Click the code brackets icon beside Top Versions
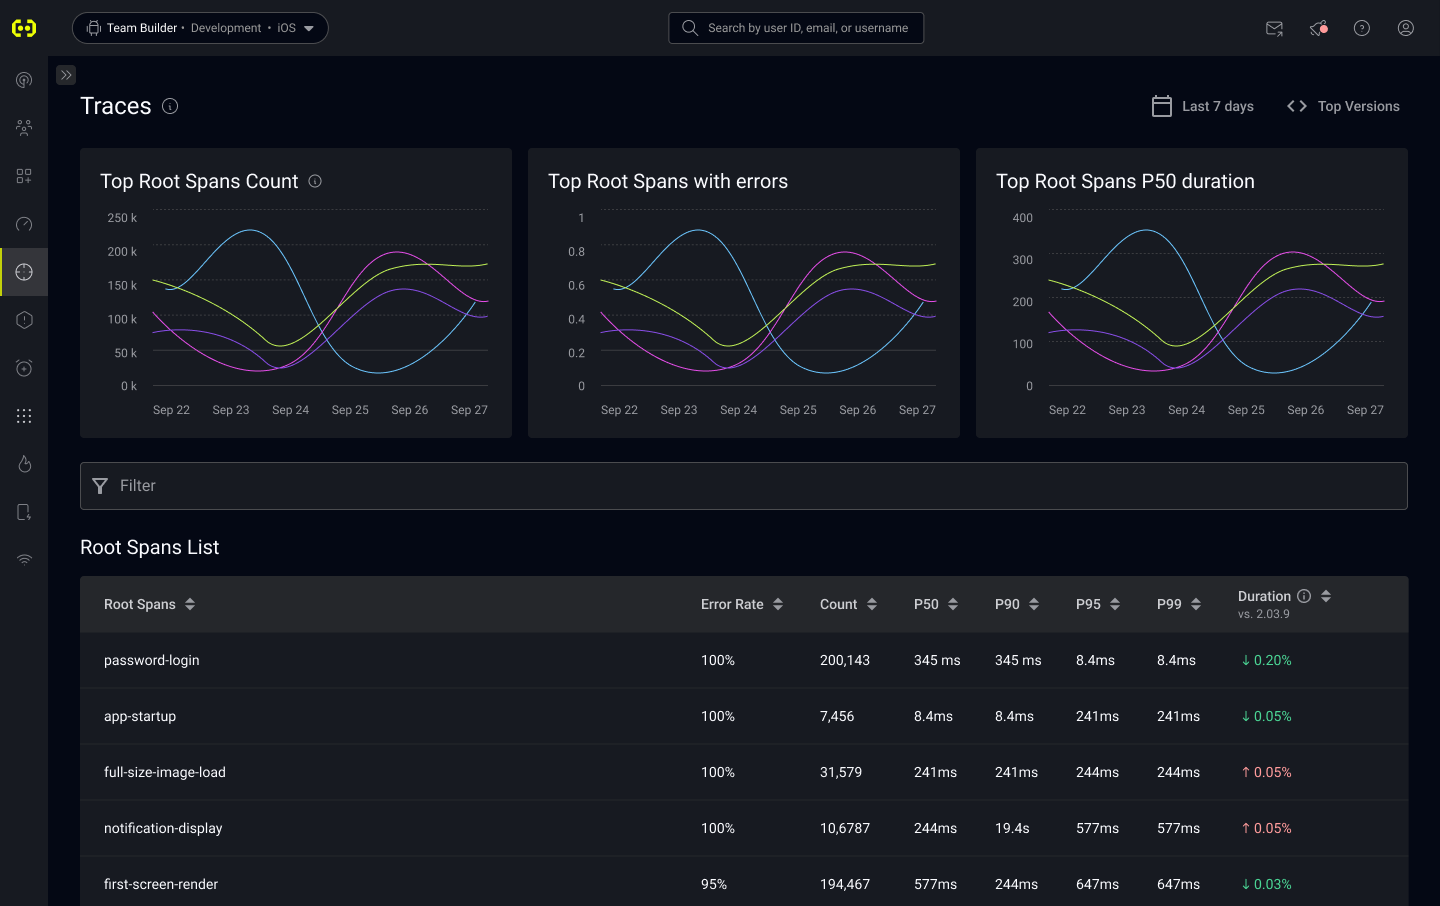 (1297, 106)
